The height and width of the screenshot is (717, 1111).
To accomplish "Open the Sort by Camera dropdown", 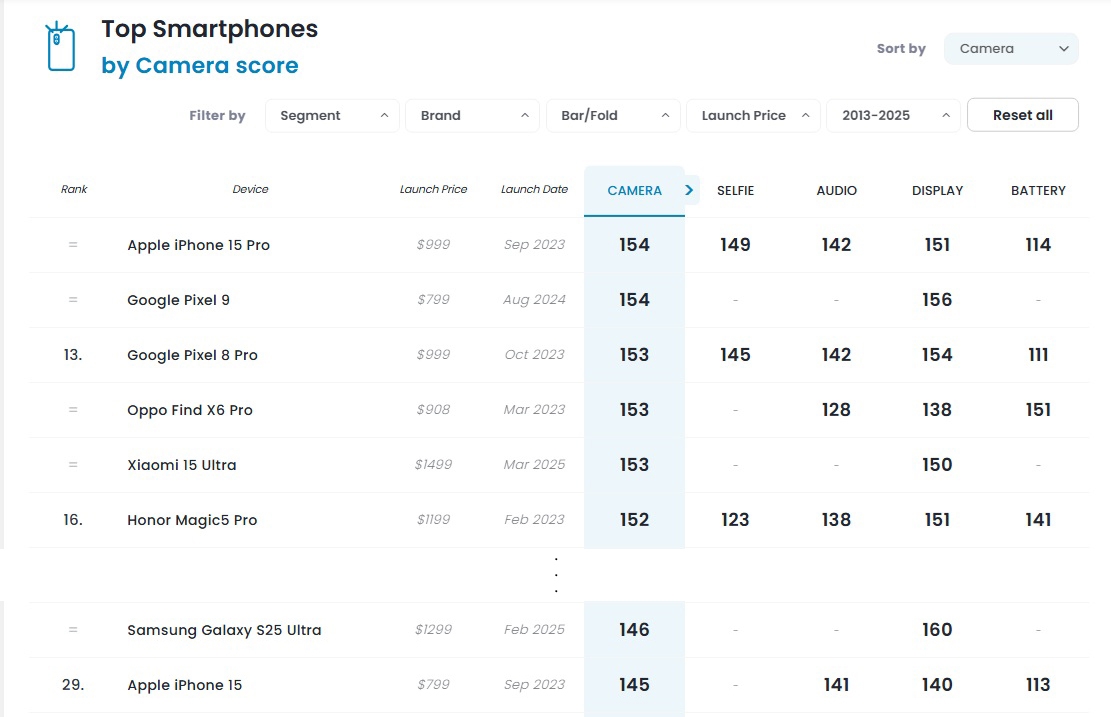I will pos(1011,49).
